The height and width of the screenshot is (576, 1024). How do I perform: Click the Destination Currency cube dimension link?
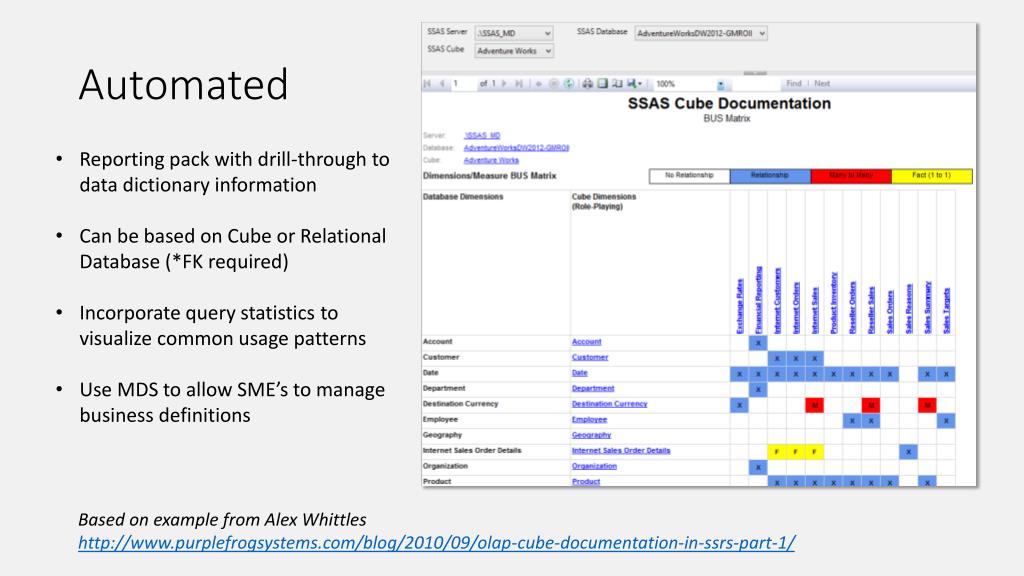tap(609, 404)
